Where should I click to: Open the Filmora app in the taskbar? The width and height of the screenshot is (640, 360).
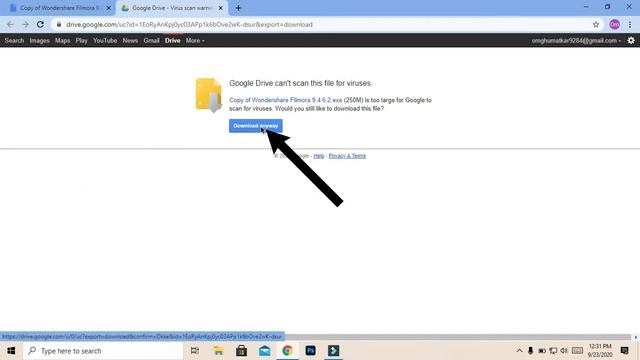pyautogui.click(x=333, y=351)
